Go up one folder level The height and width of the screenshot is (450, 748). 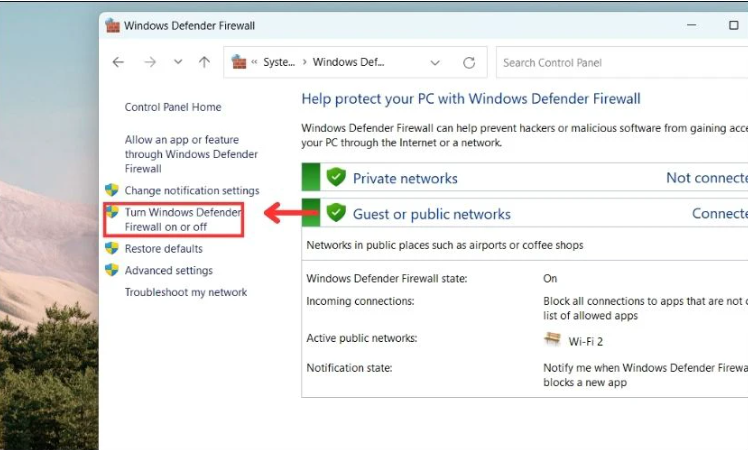(204, 62)
